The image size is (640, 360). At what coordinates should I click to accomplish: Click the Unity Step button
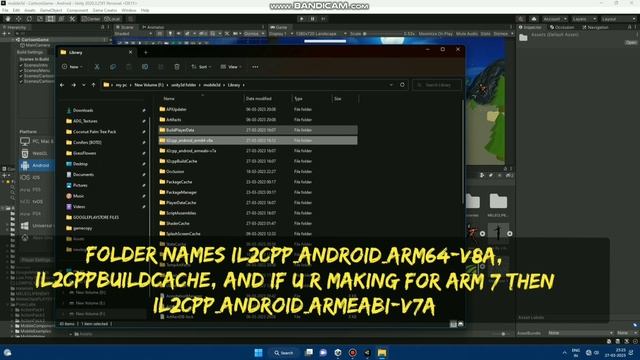323,19
